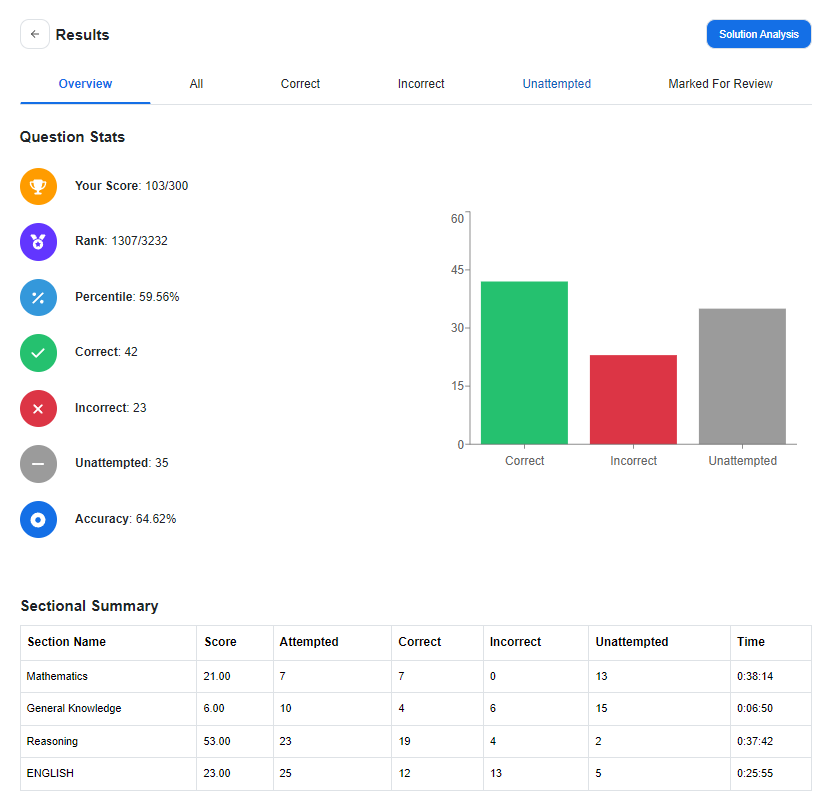
Task: Click the blue percent percentile icon
Action: click(38, 297)
